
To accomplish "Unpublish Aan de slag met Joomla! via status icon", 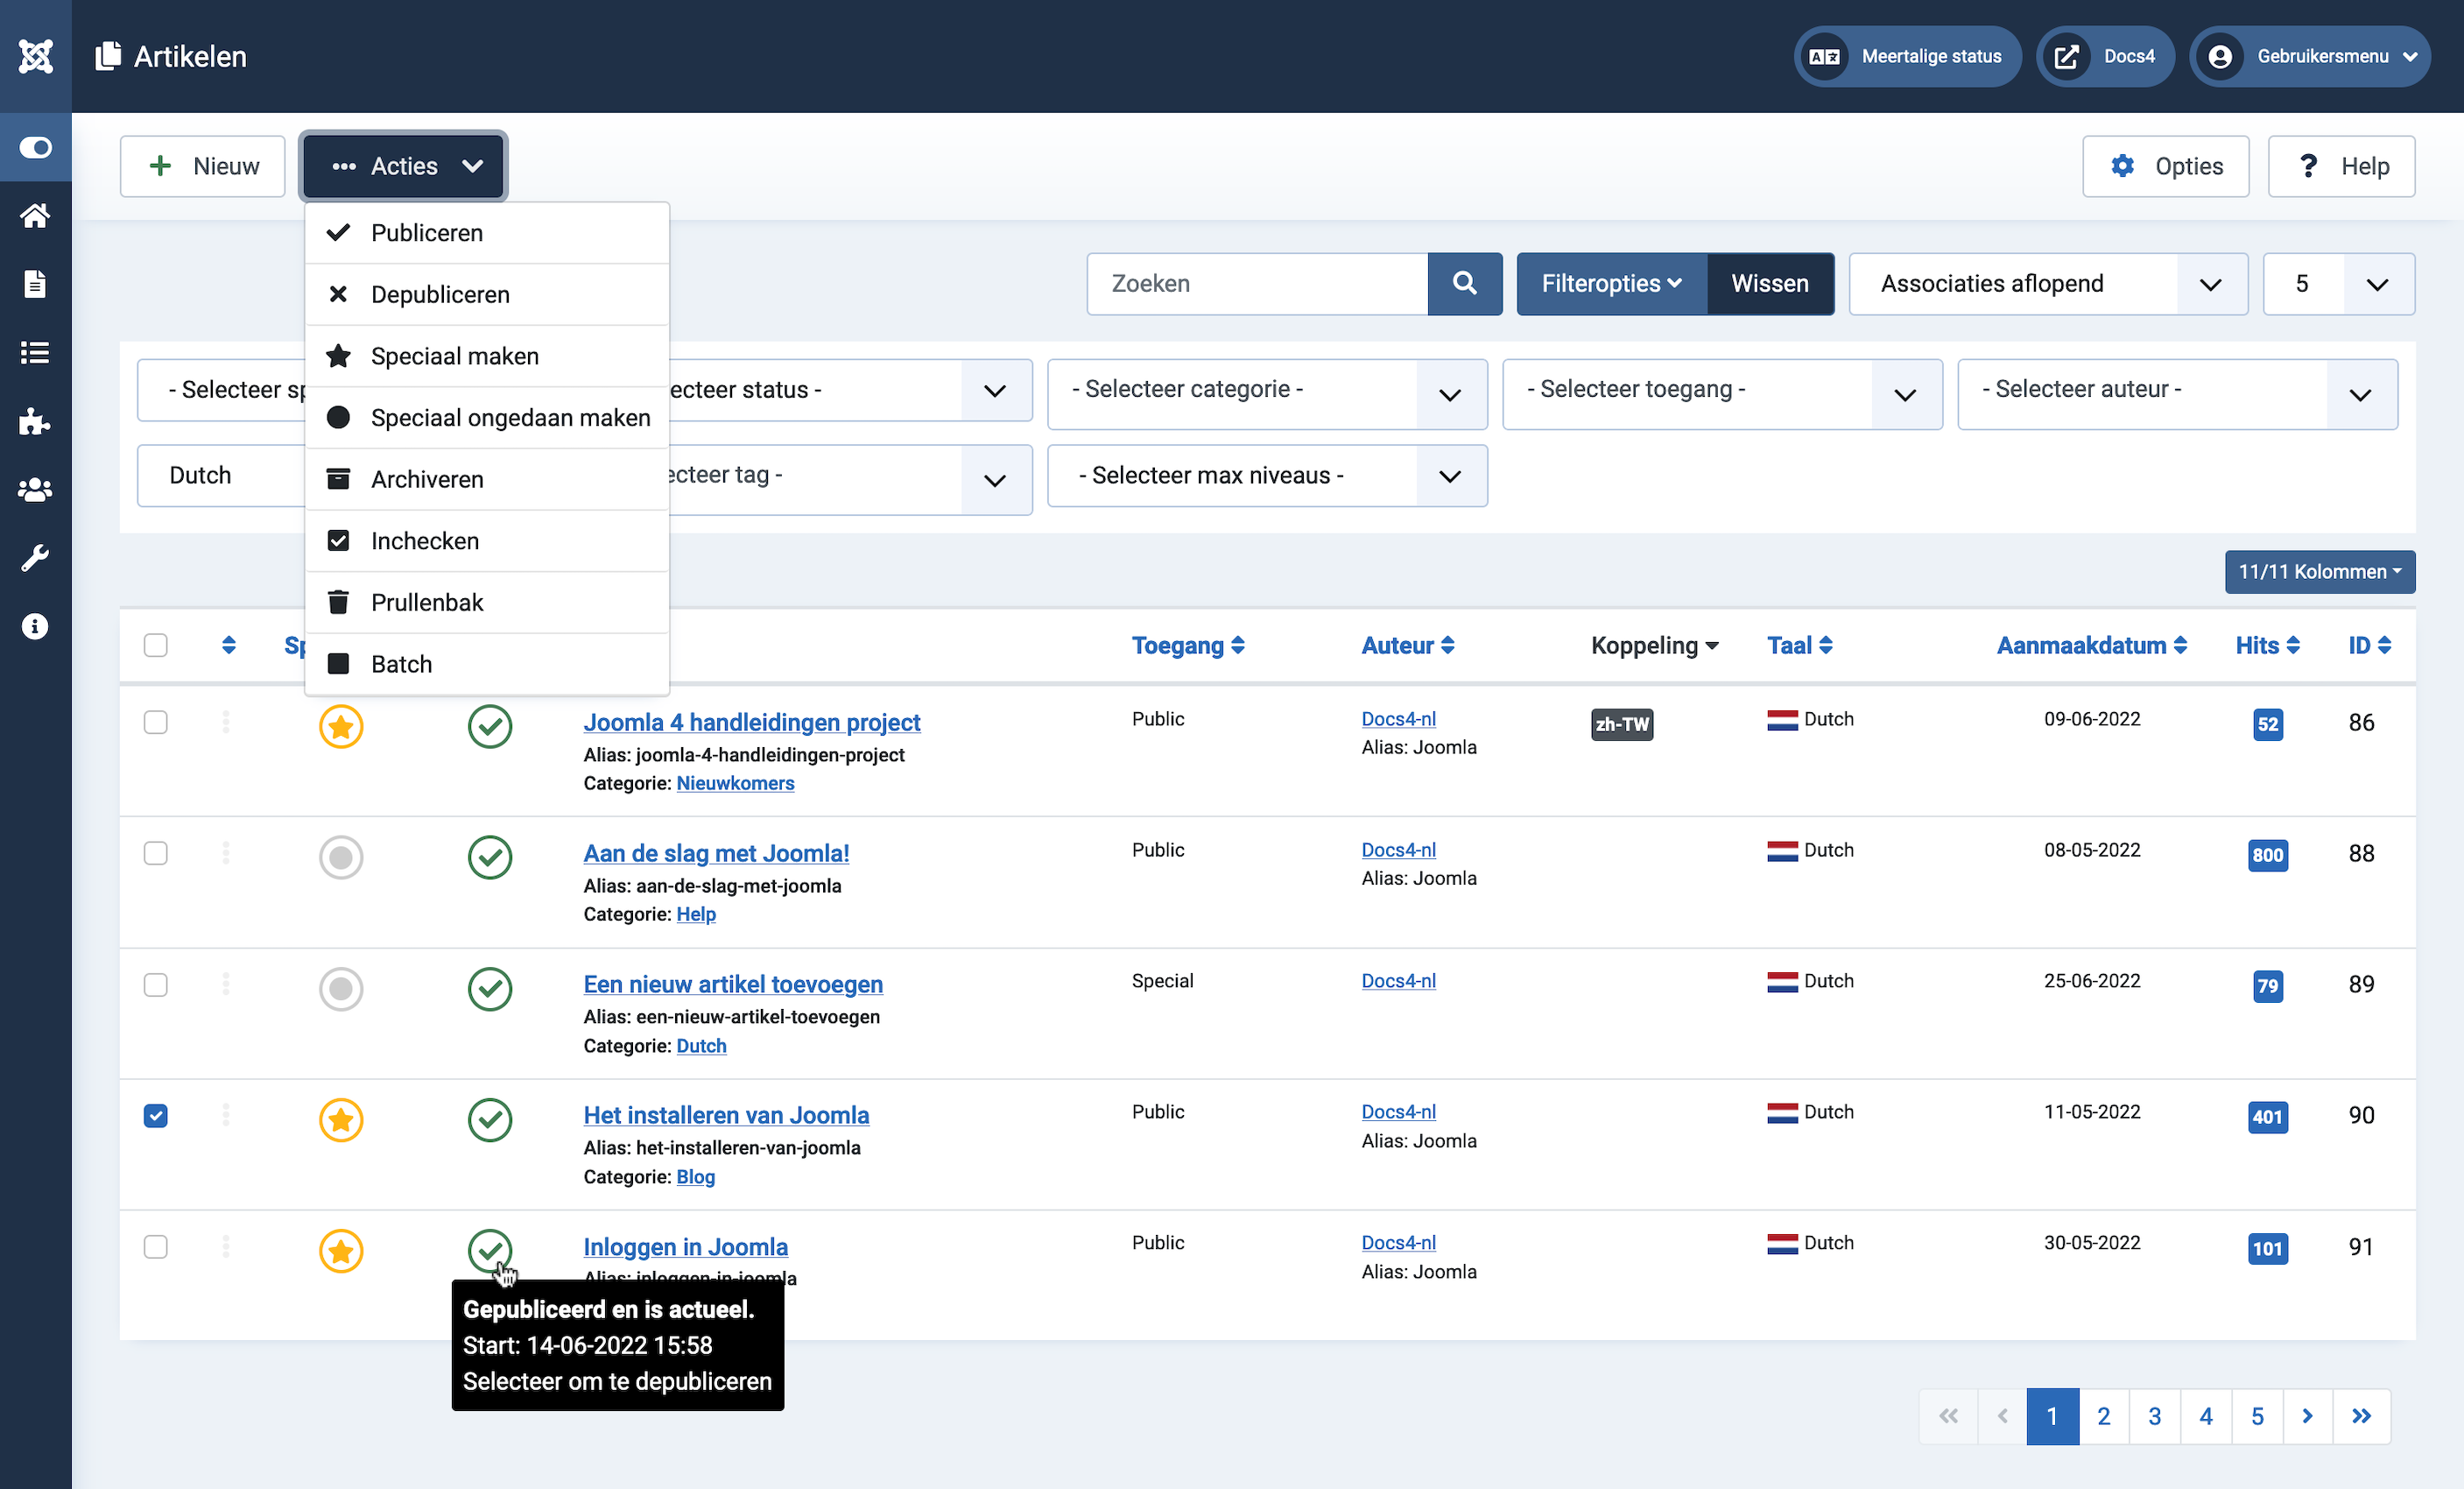I will click(x=490, y=857).
